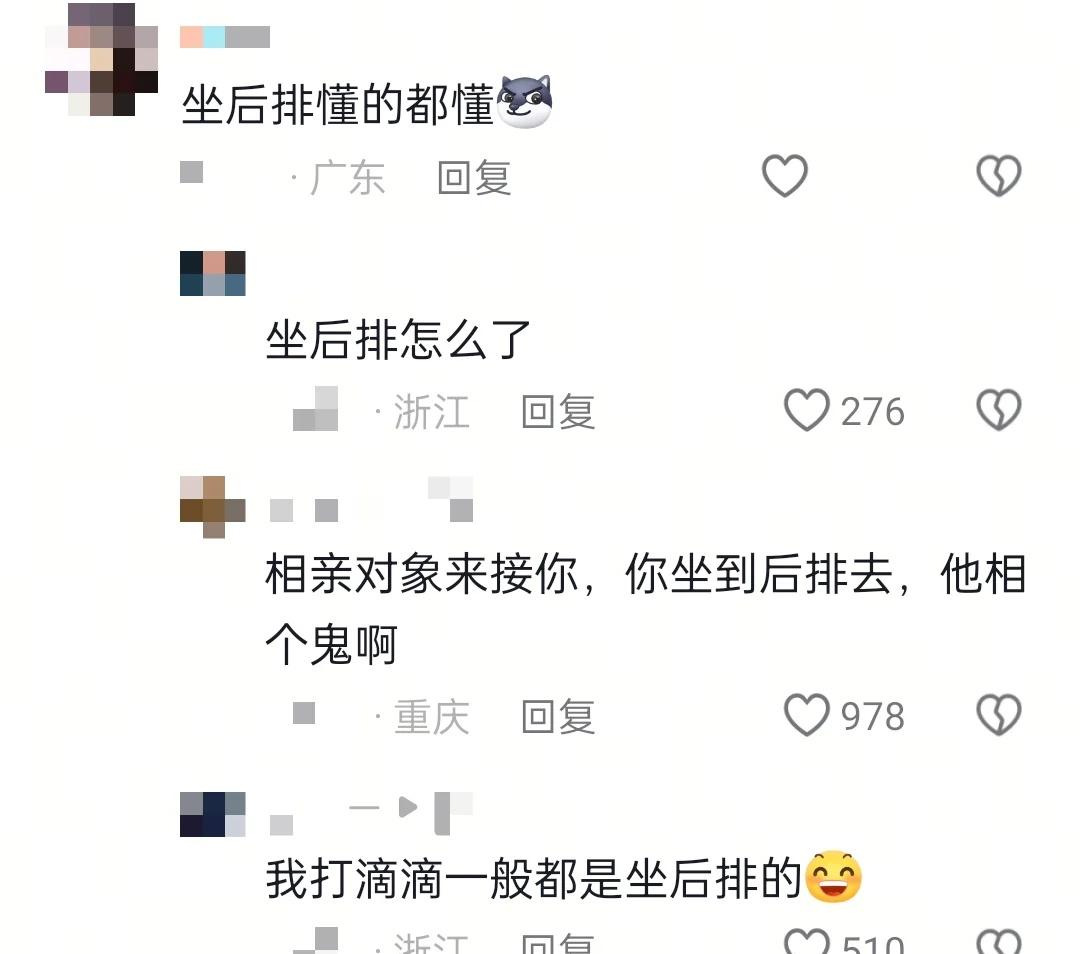The width and height of the screenshot is (1080, 954).
Task: Open avatar of 相亲对象 commenter
Action: tap(213, 507)
